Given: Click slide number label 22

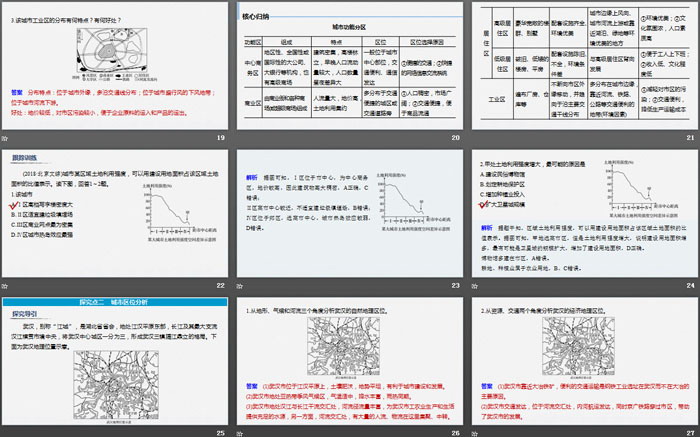Looking at the screenshot, I should [221, 285].
